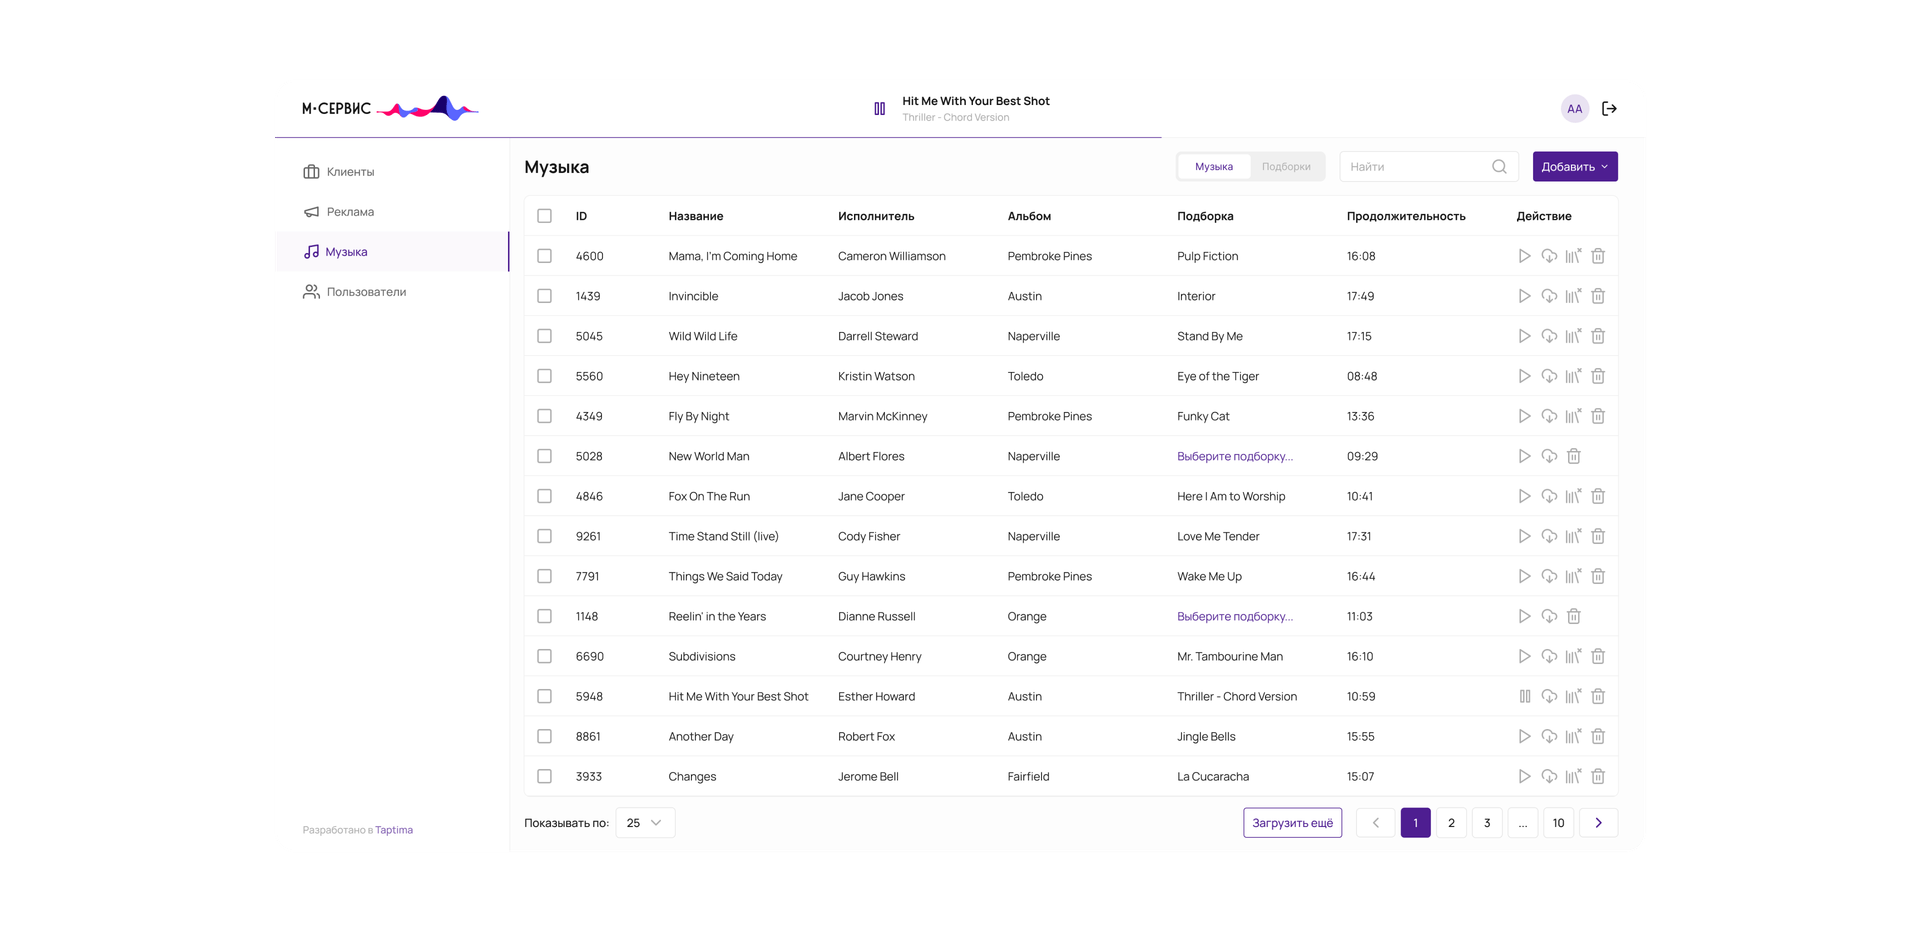Screen dimensions: 1920x932
Task: Select the checkbox for Subdivisions row
Action: pyautogui.click(x=544, y=656)
